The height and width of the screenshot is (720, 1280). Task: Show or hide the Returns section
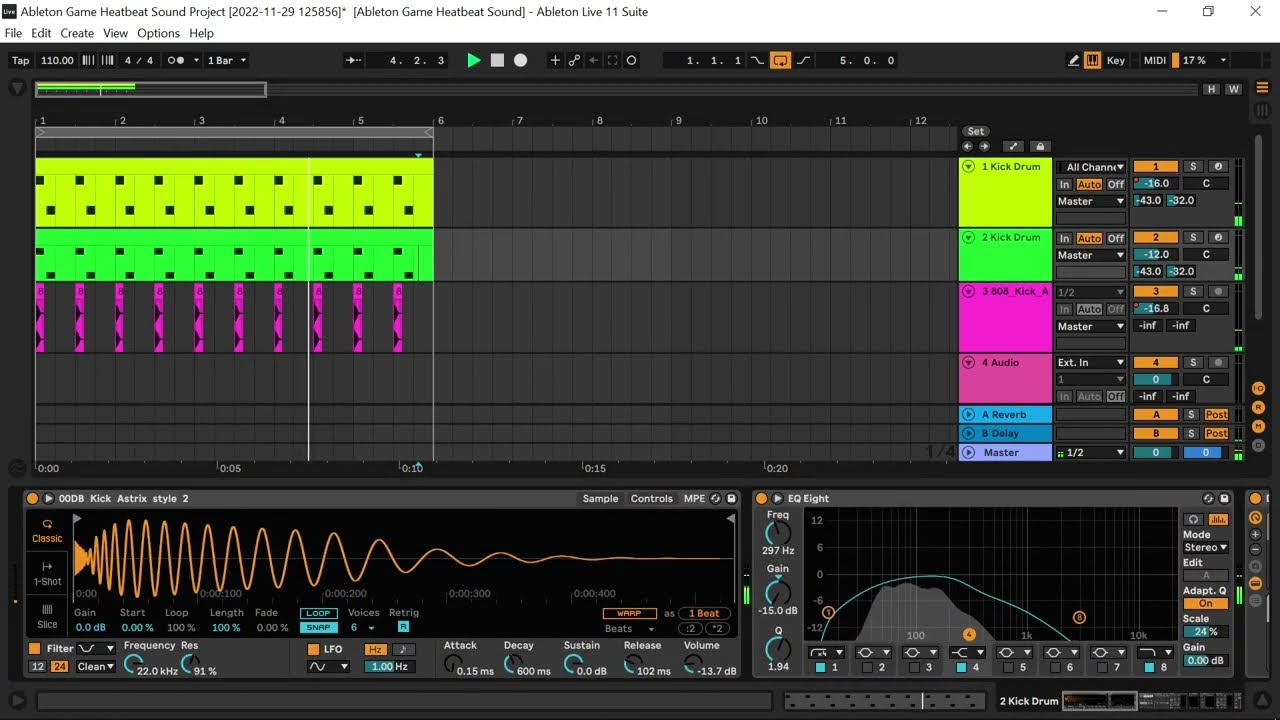[1258, 407]
